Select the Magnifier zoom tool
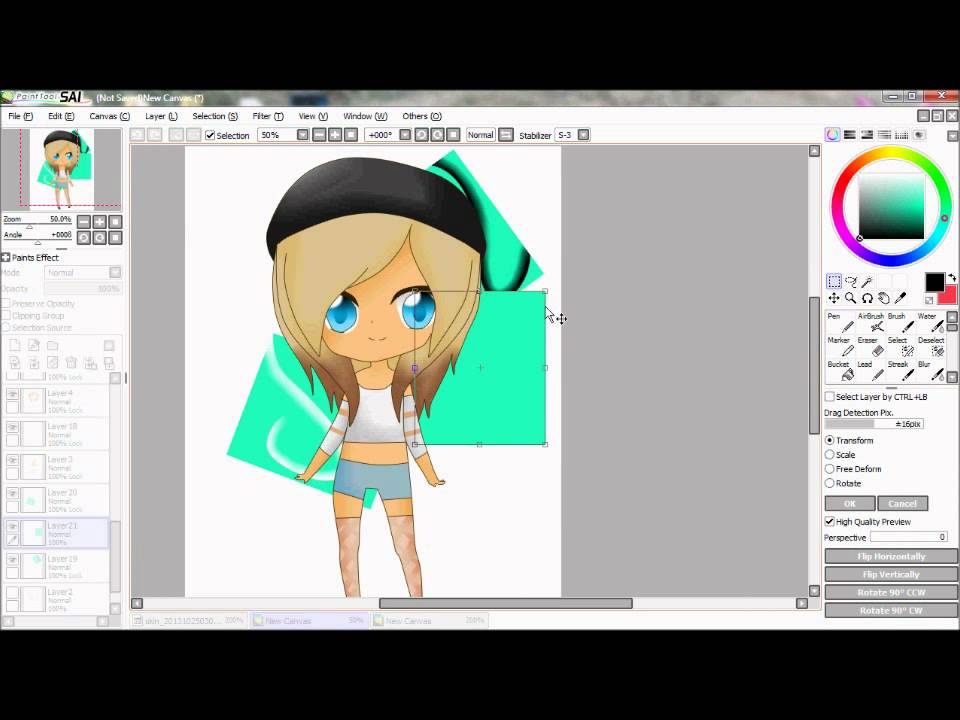Image resolution: width=960 pixels, height=720 pixels. 849,297
